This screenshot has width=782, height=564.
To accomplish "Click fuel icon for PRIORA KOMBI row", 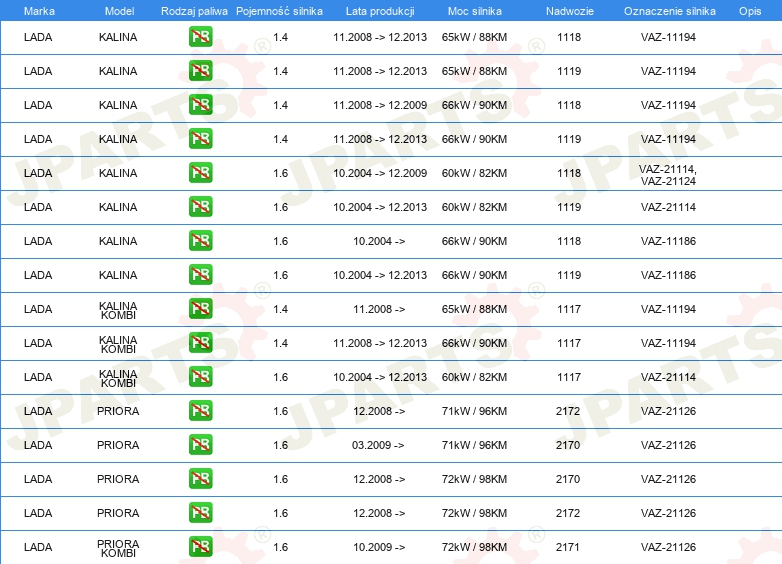I will (200, 547).
